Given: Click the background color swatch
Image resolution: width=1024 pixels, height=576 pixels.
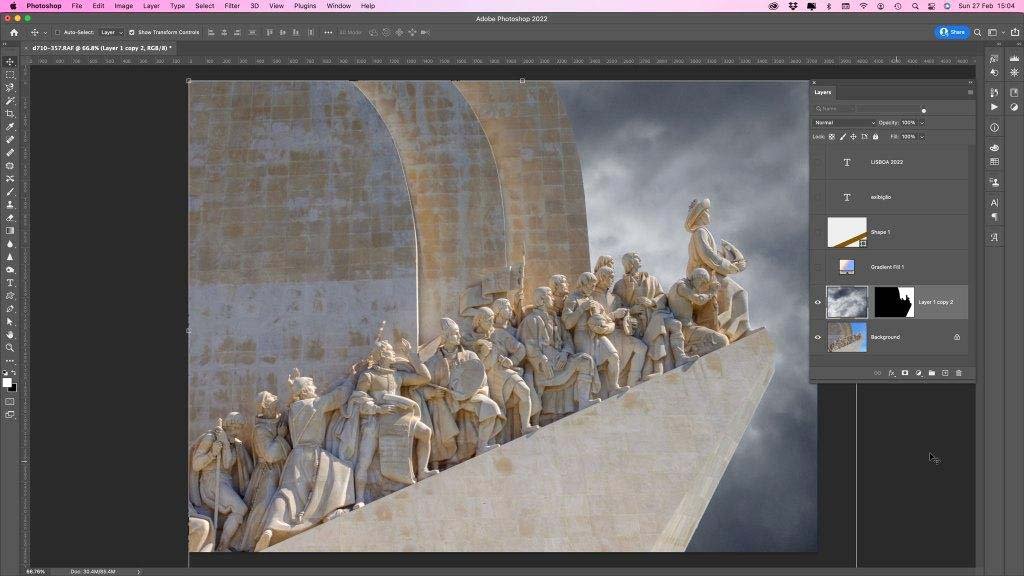Looking at the screenshot, I should [12, 388].
